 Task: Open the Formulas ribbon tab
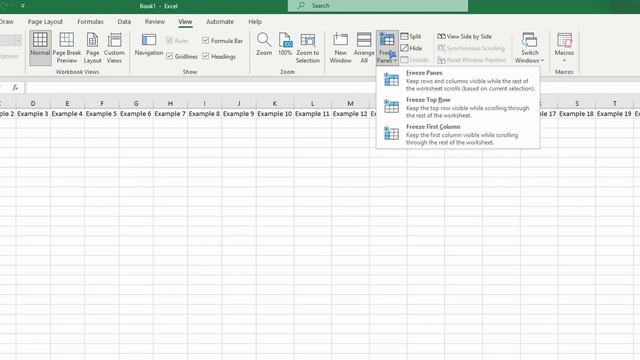90,22
